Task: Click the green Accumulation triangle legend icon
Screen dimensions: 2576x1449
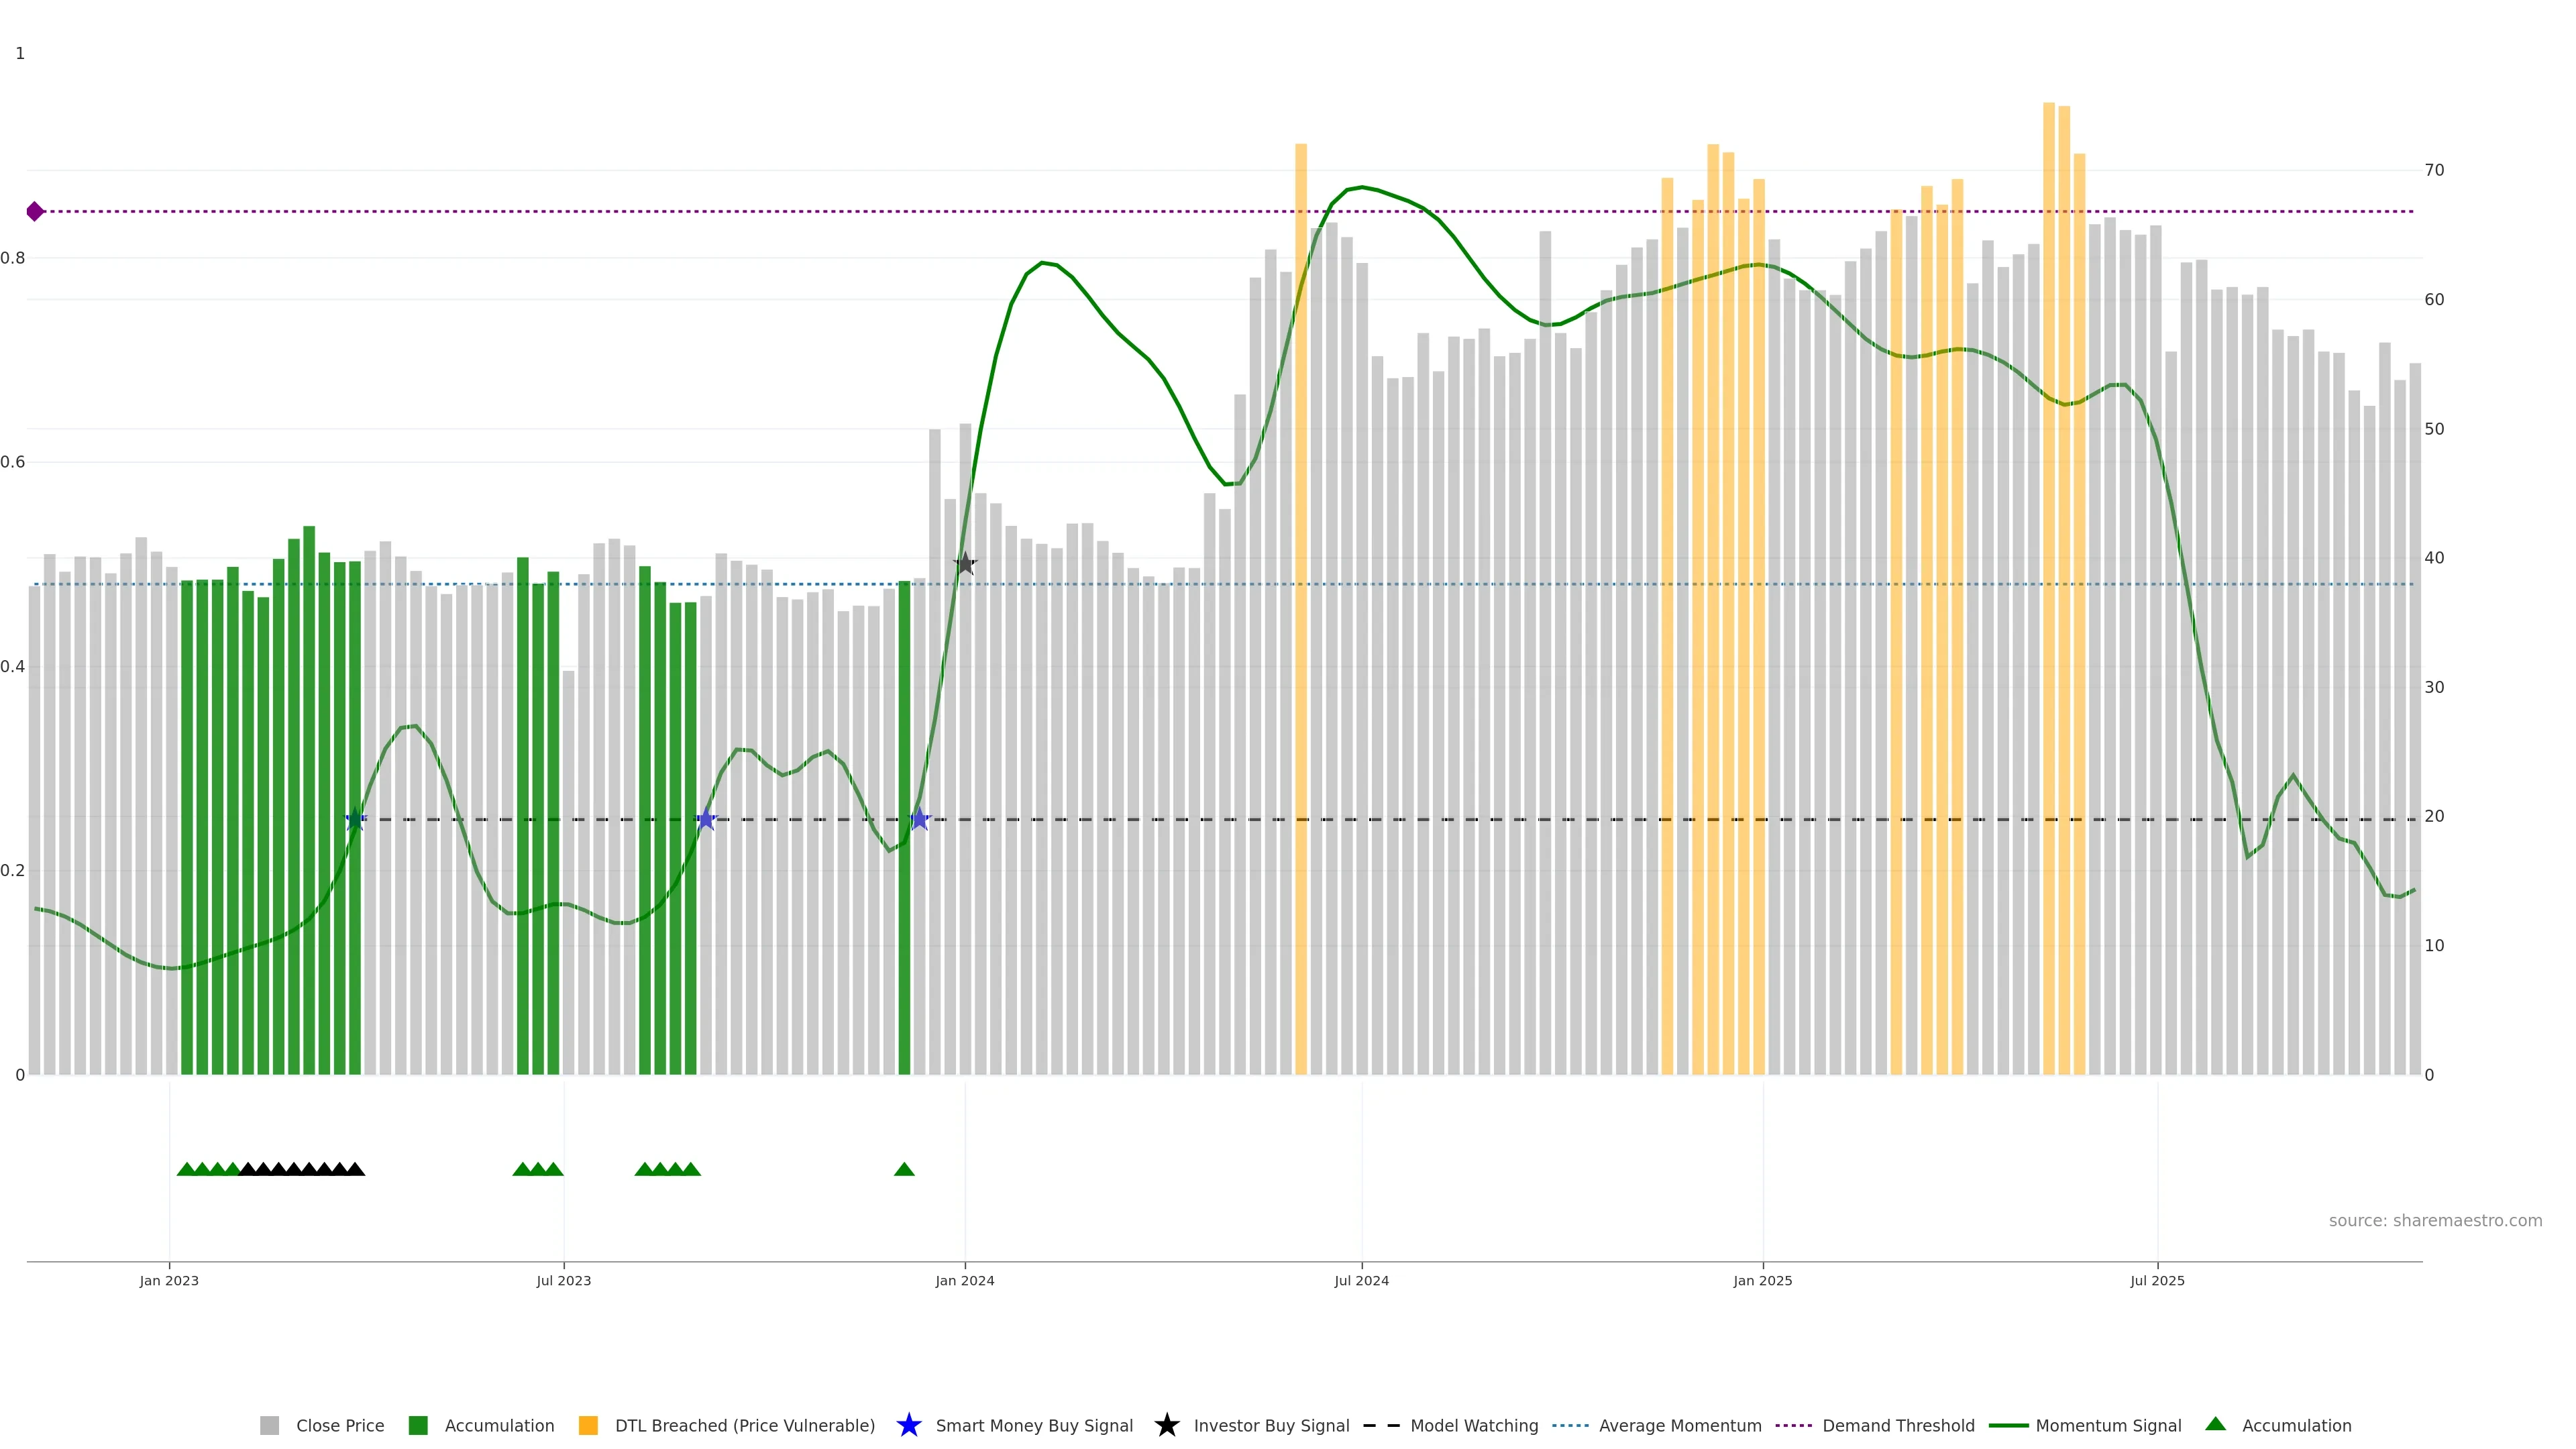Action: [2215, 1424]
